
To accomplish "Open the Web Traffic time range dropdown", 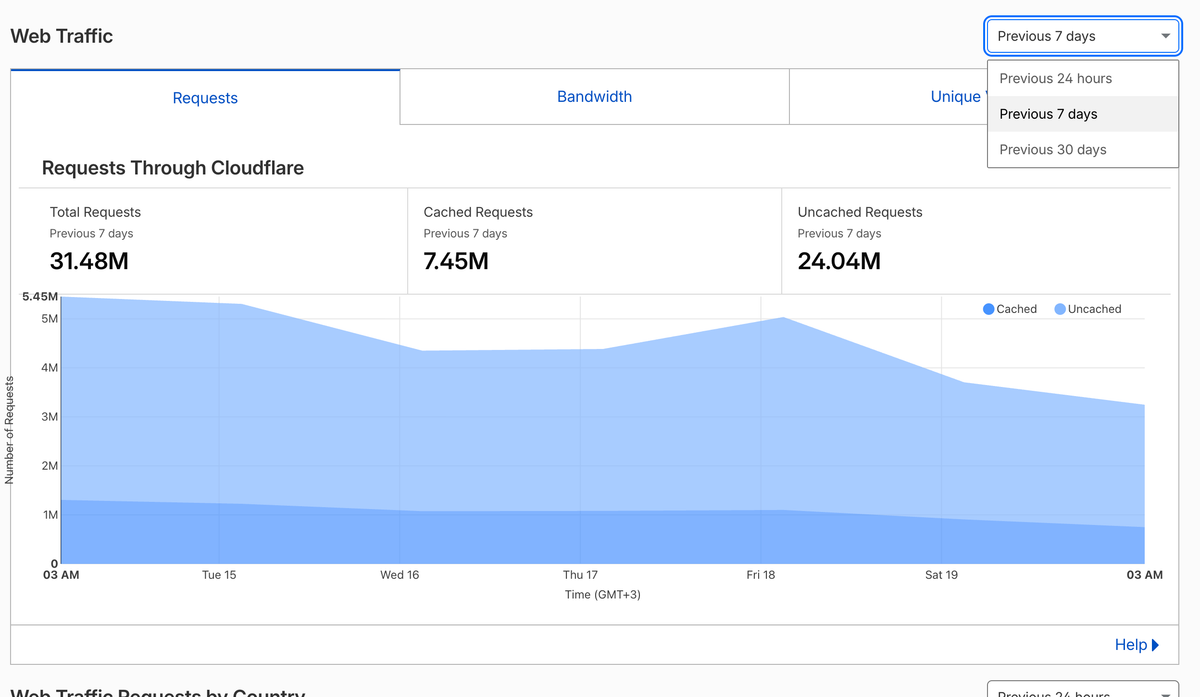I will 1082,36.
